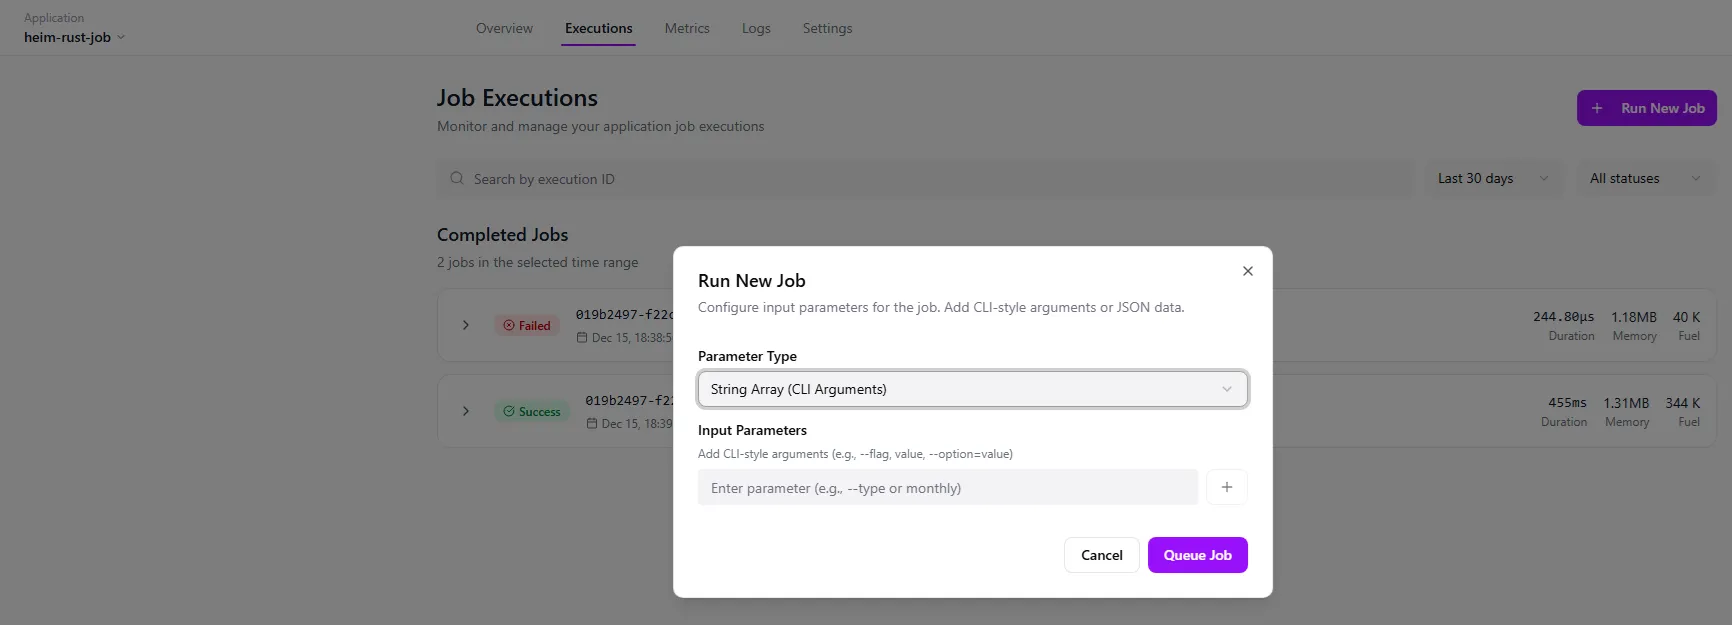The image size is (1732, 625).
Task: Click the 40 K fuel value
Action: click(x=1686, y=317)
